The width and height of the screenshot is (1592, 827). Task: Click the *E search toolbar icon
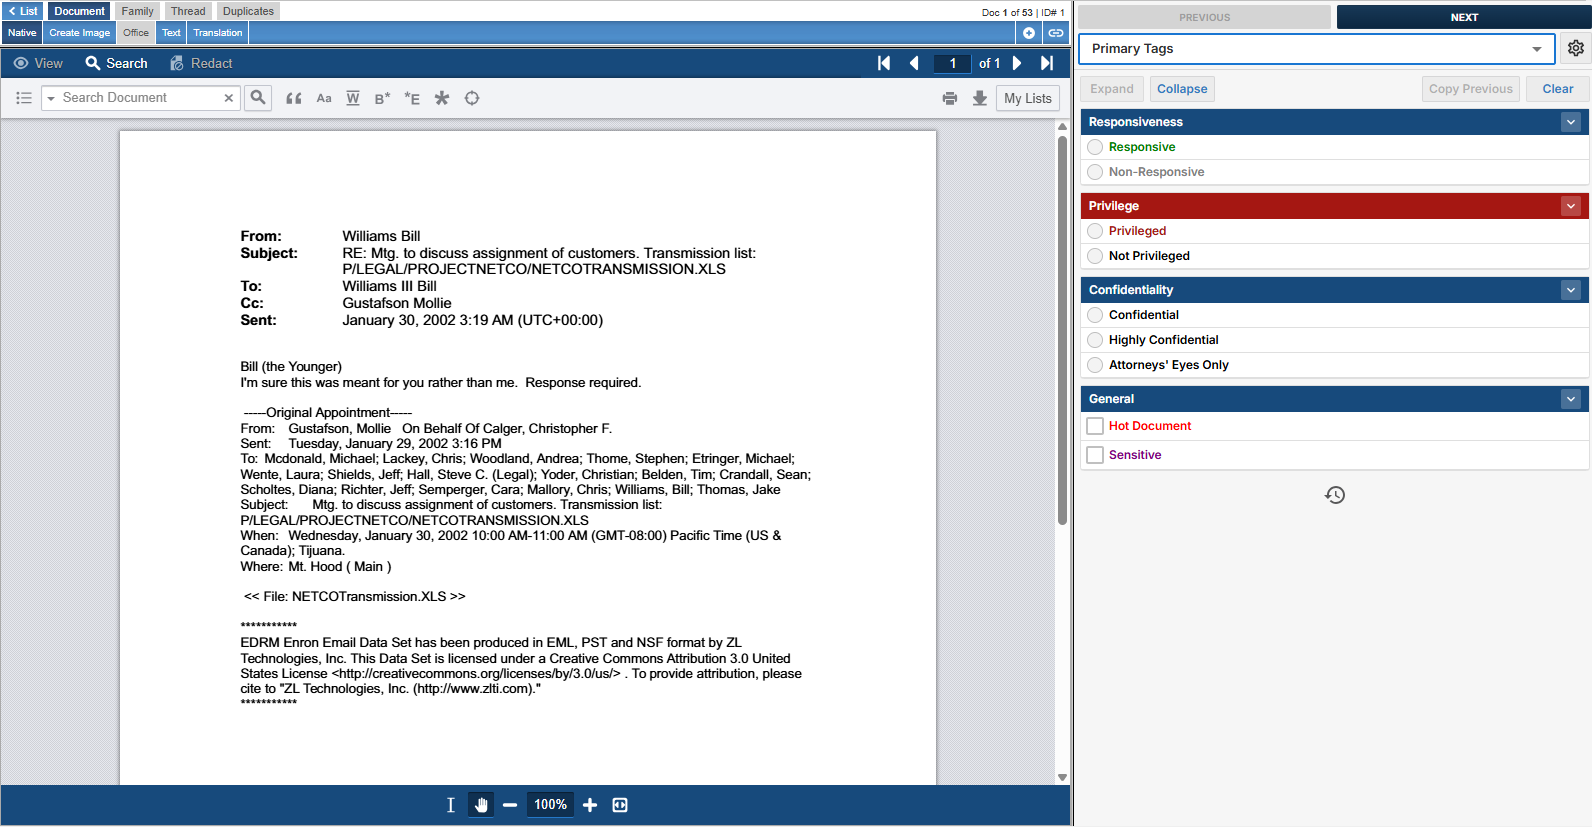pos(412,98)
